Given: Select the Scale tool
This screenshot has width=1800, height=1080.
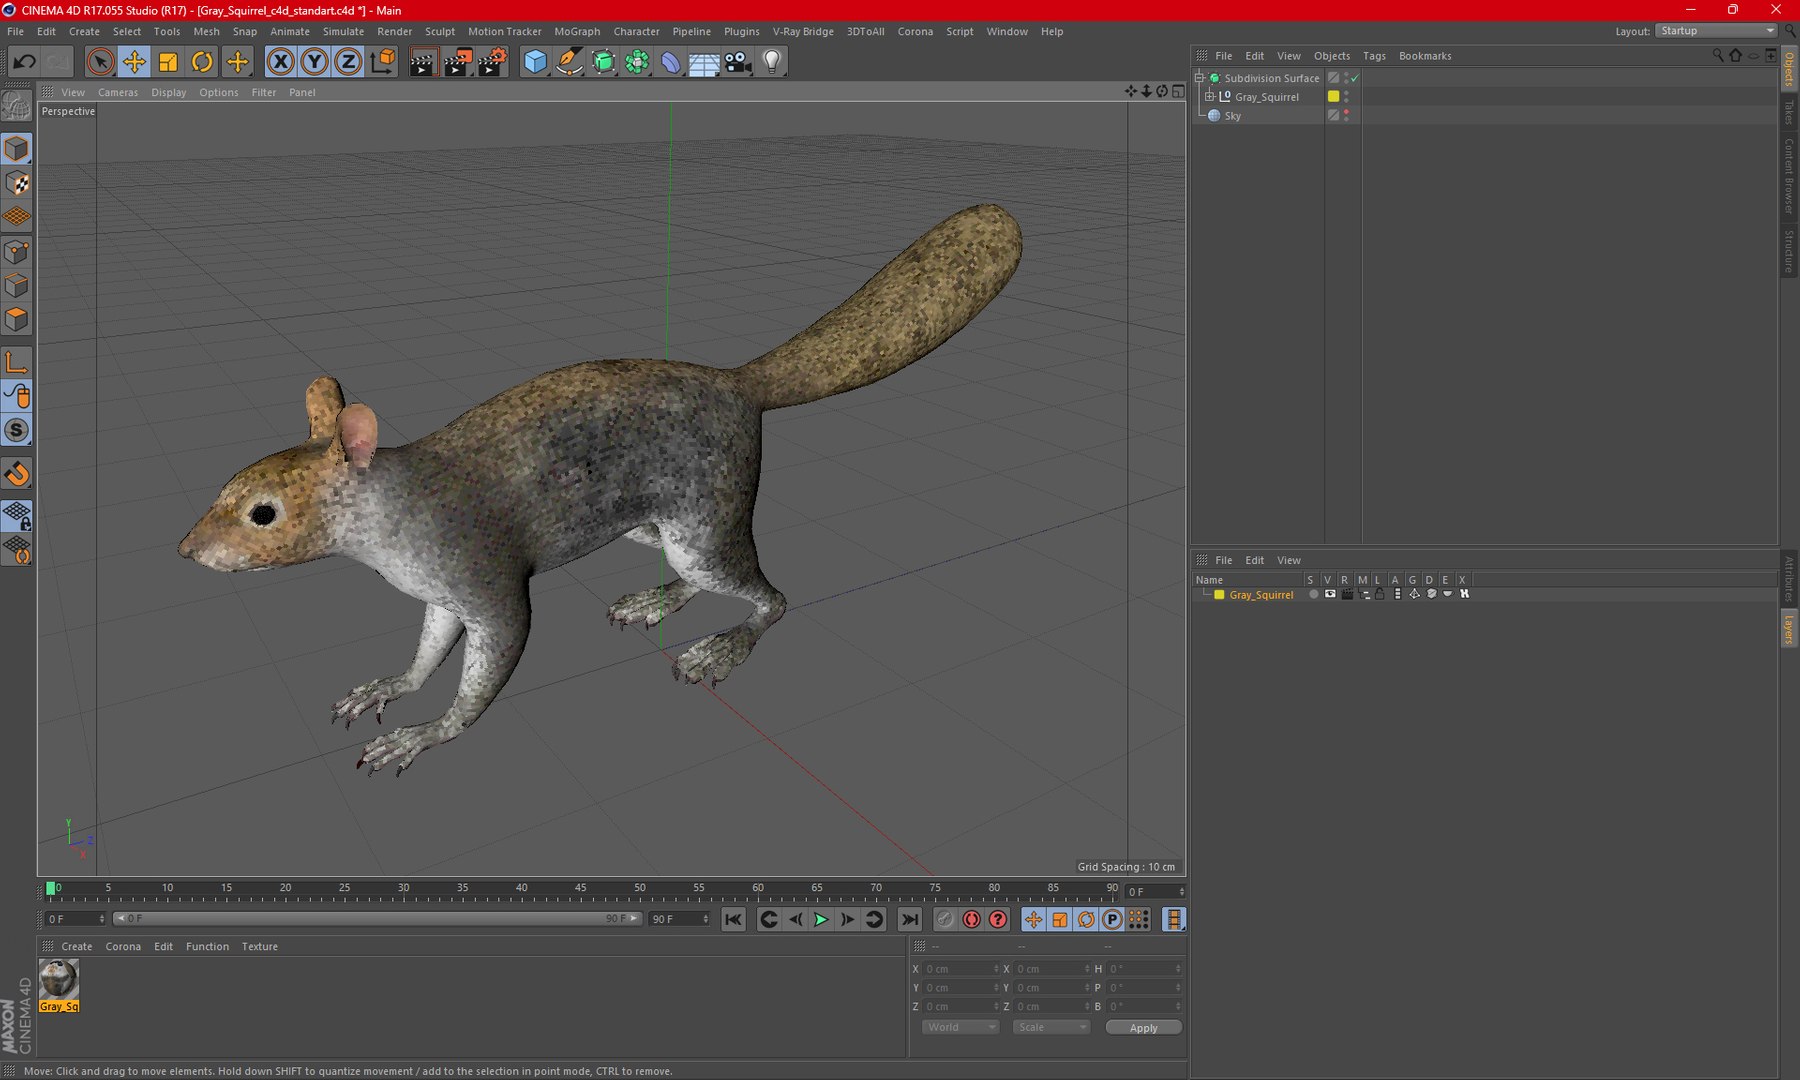Looking at the screenshot, I should tap(168, 62).
